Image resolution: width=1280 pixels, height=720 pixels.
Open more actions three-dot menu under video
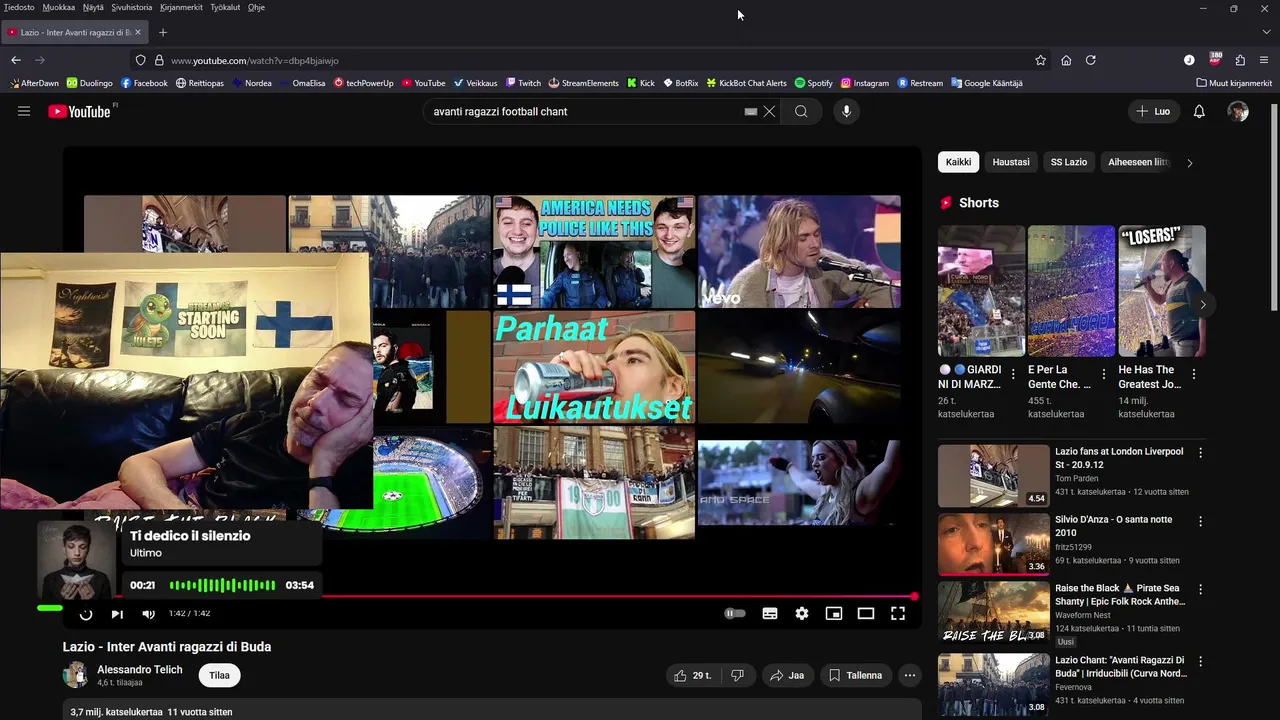point(909,675)
